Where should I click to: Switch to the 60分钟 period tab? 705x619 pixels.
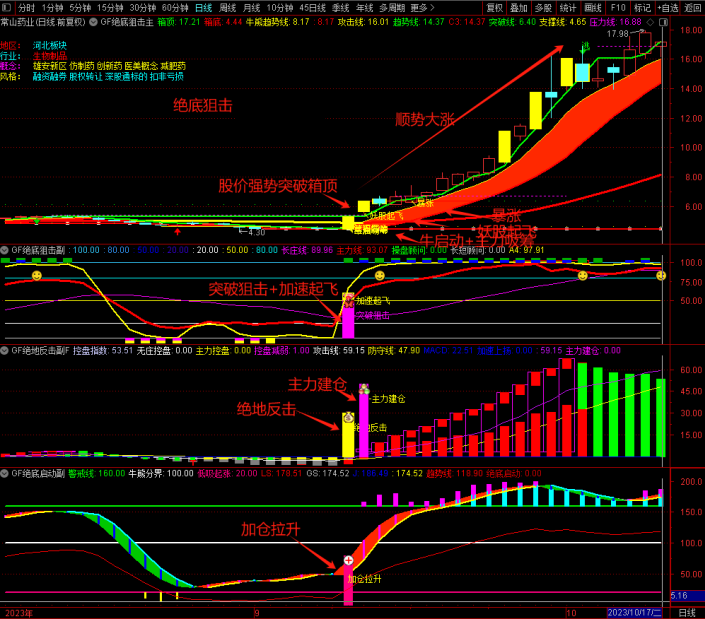(174, 7)
